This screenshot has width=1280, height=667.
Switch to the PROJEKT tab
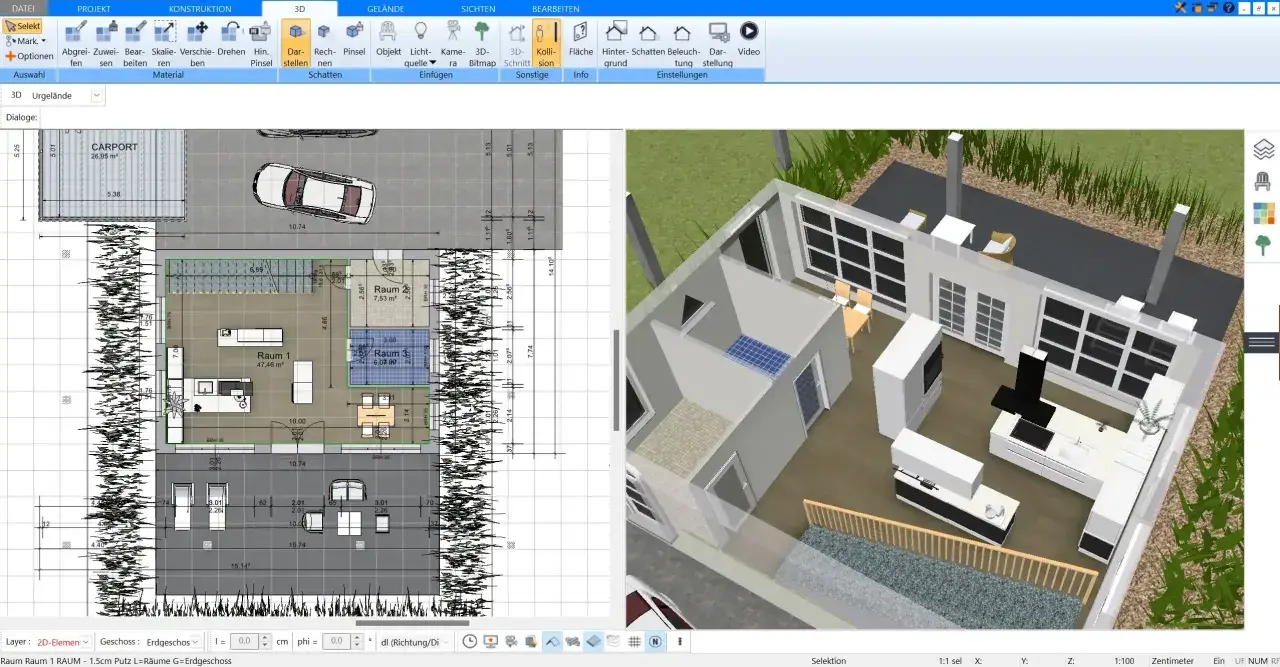(93, 8)
